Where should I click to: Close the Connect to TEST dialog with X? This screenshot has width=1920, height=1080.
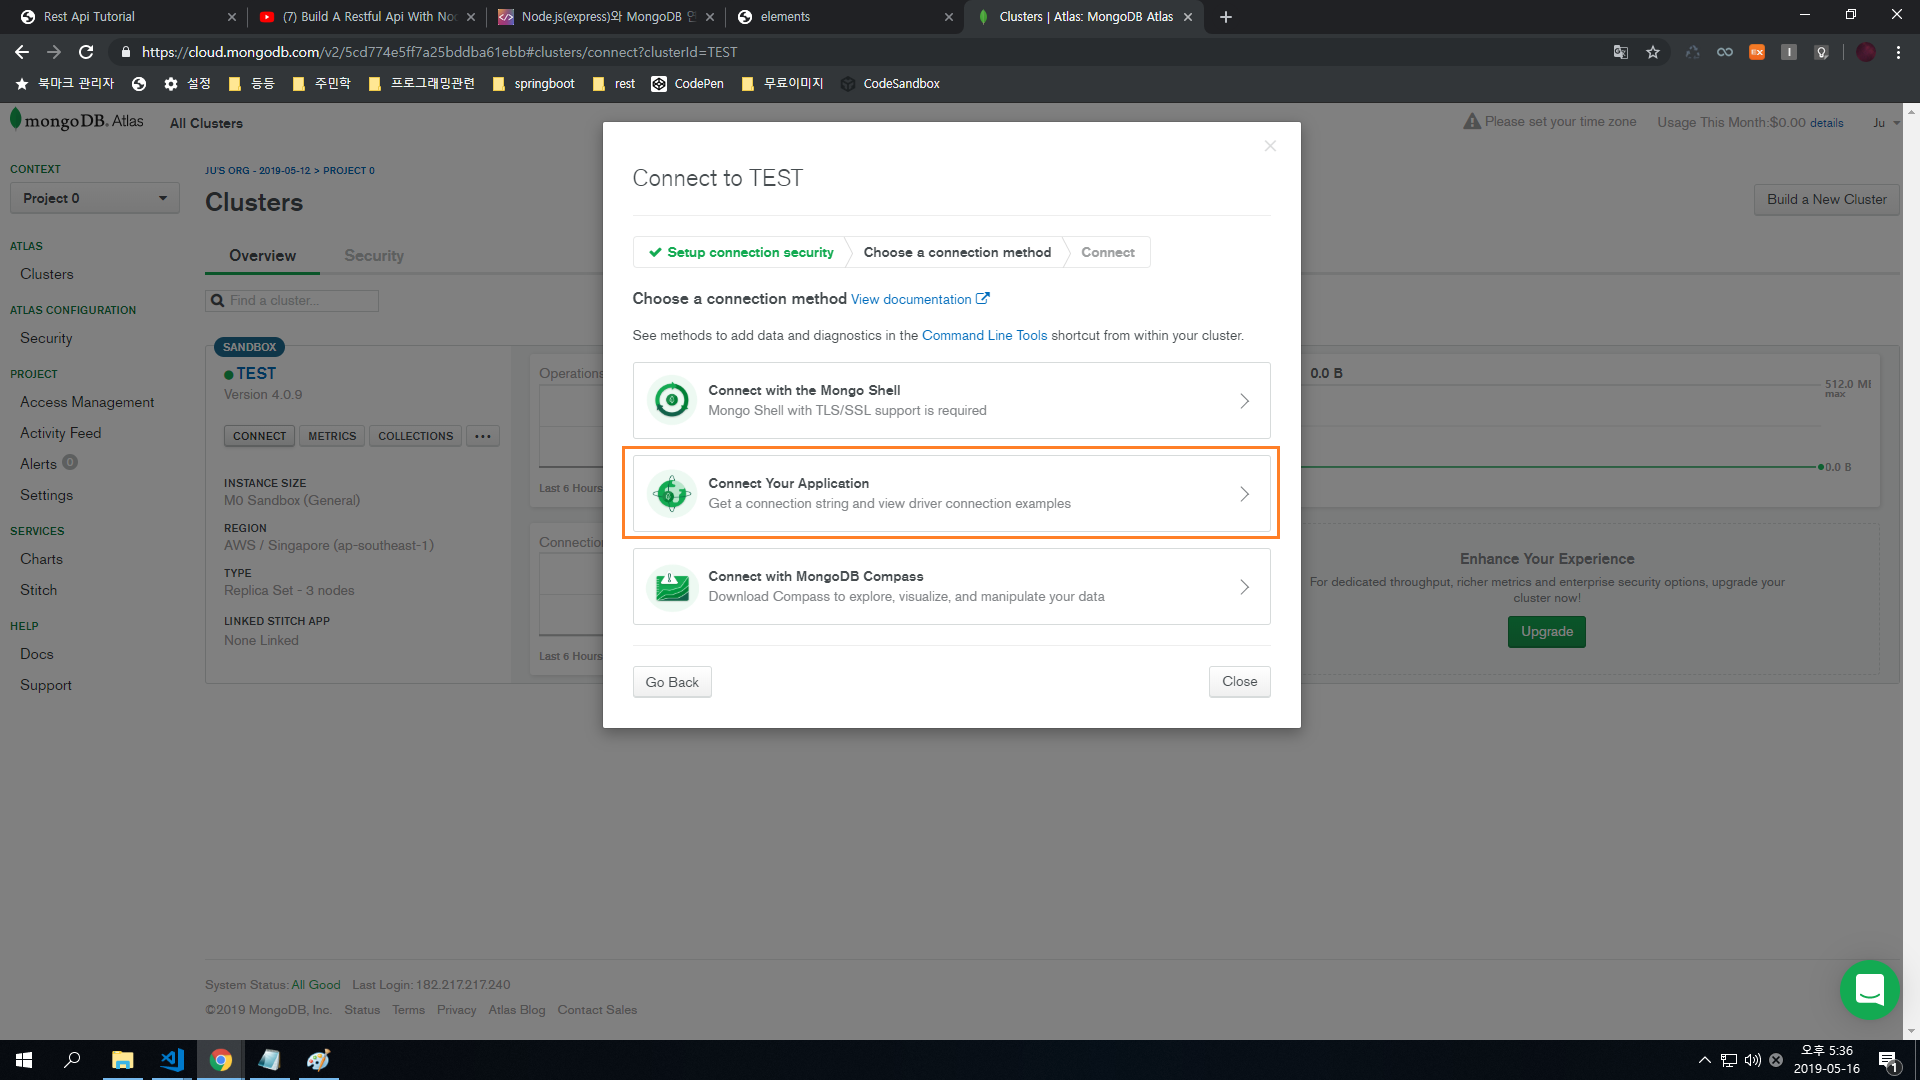click(x=1270, y=146)
